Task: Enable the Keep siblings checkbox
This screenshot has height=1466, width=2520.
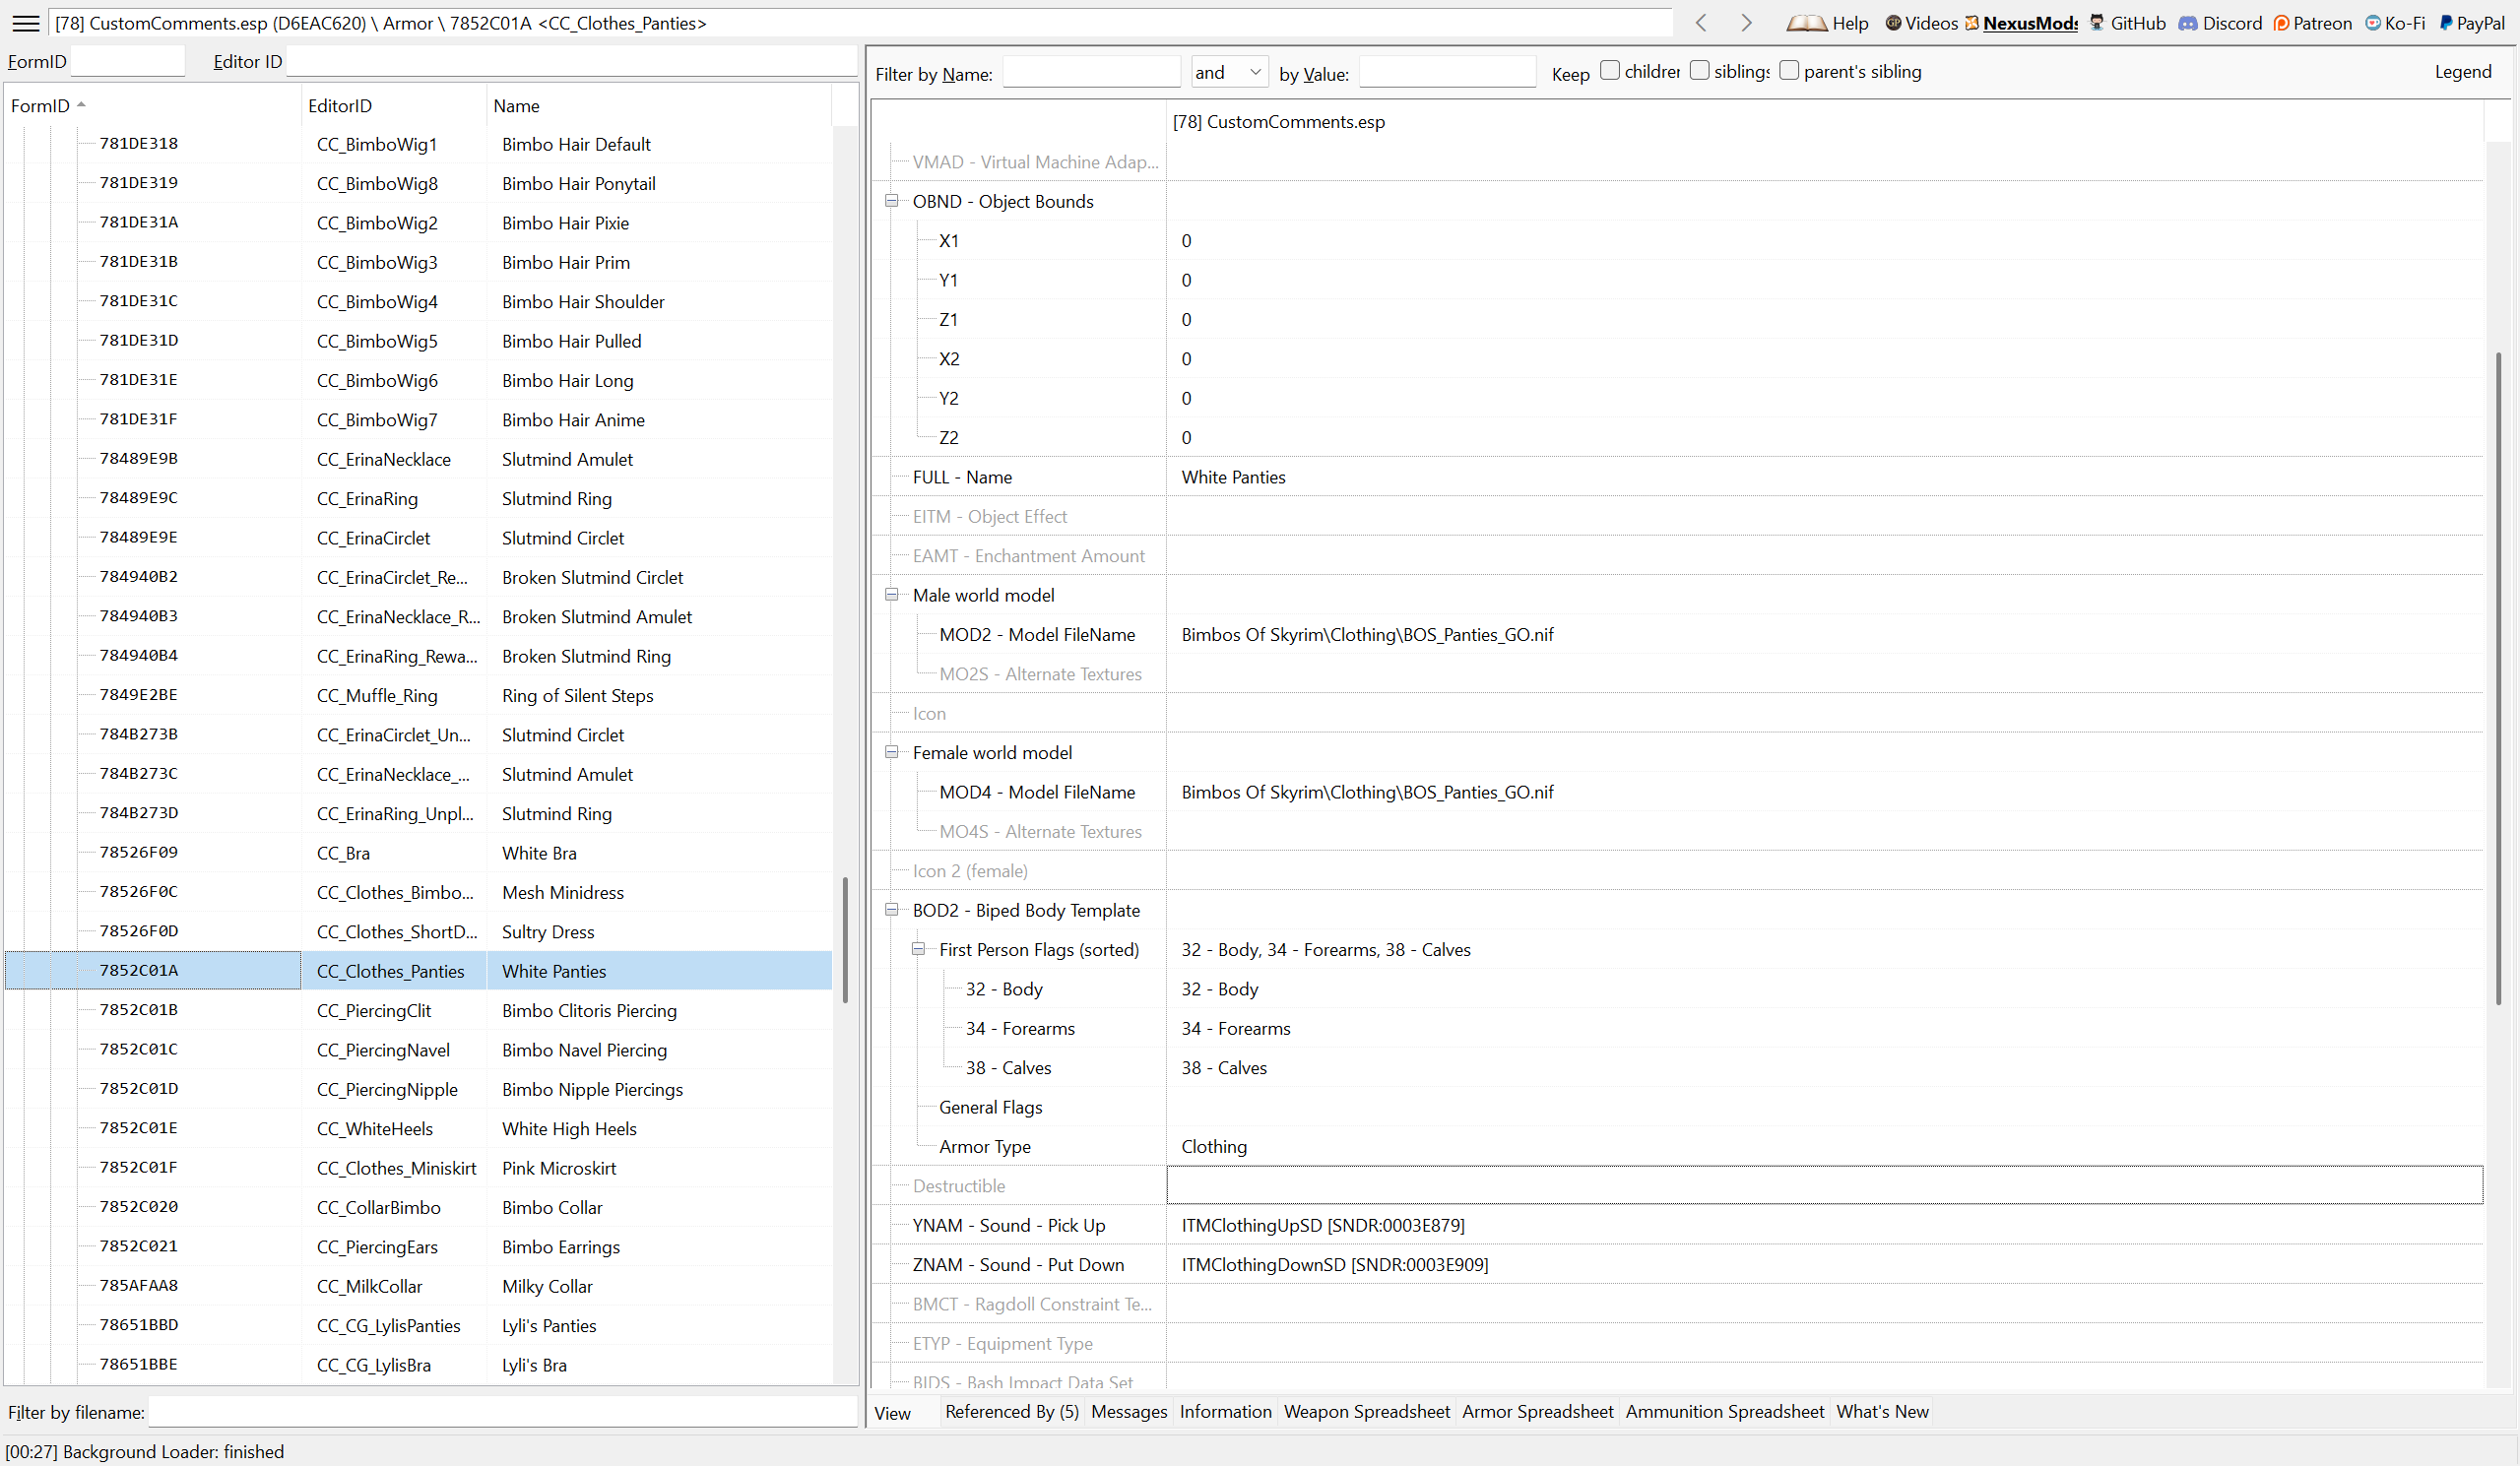Action: click(1700, 71)
